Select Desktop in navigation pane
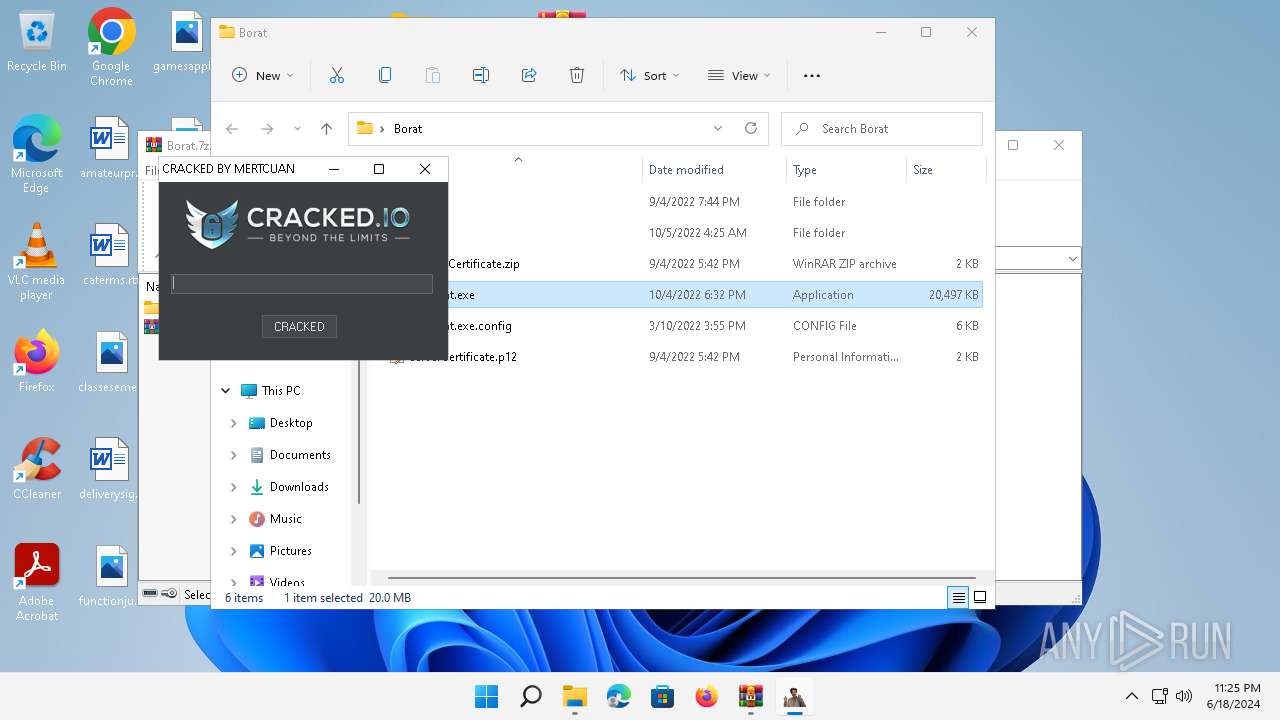This screenshot has height=720, width=1280. (291, 423)
